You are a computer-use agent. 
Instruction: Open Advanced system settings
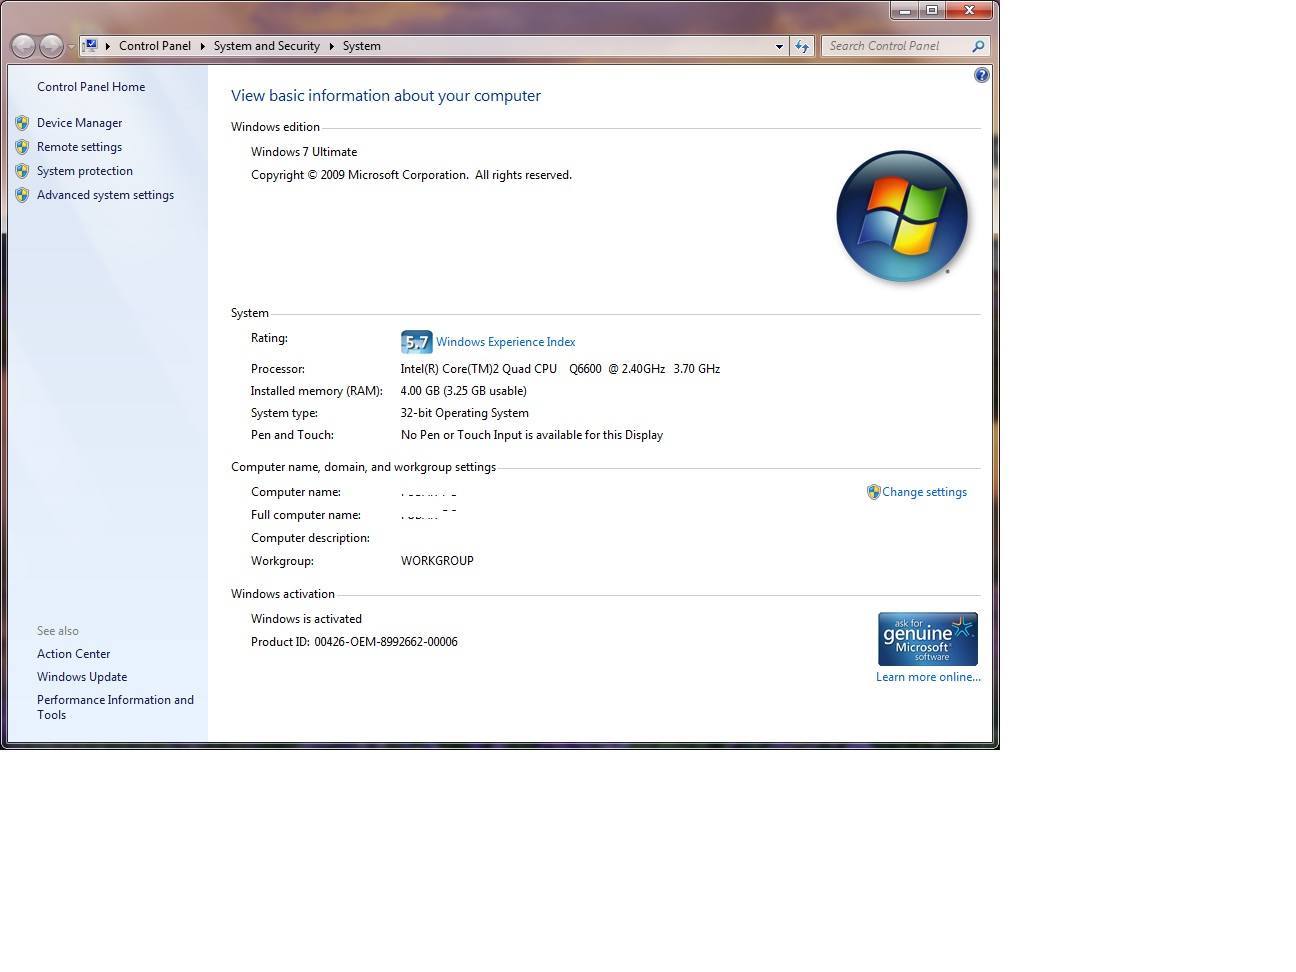[106, 195]
